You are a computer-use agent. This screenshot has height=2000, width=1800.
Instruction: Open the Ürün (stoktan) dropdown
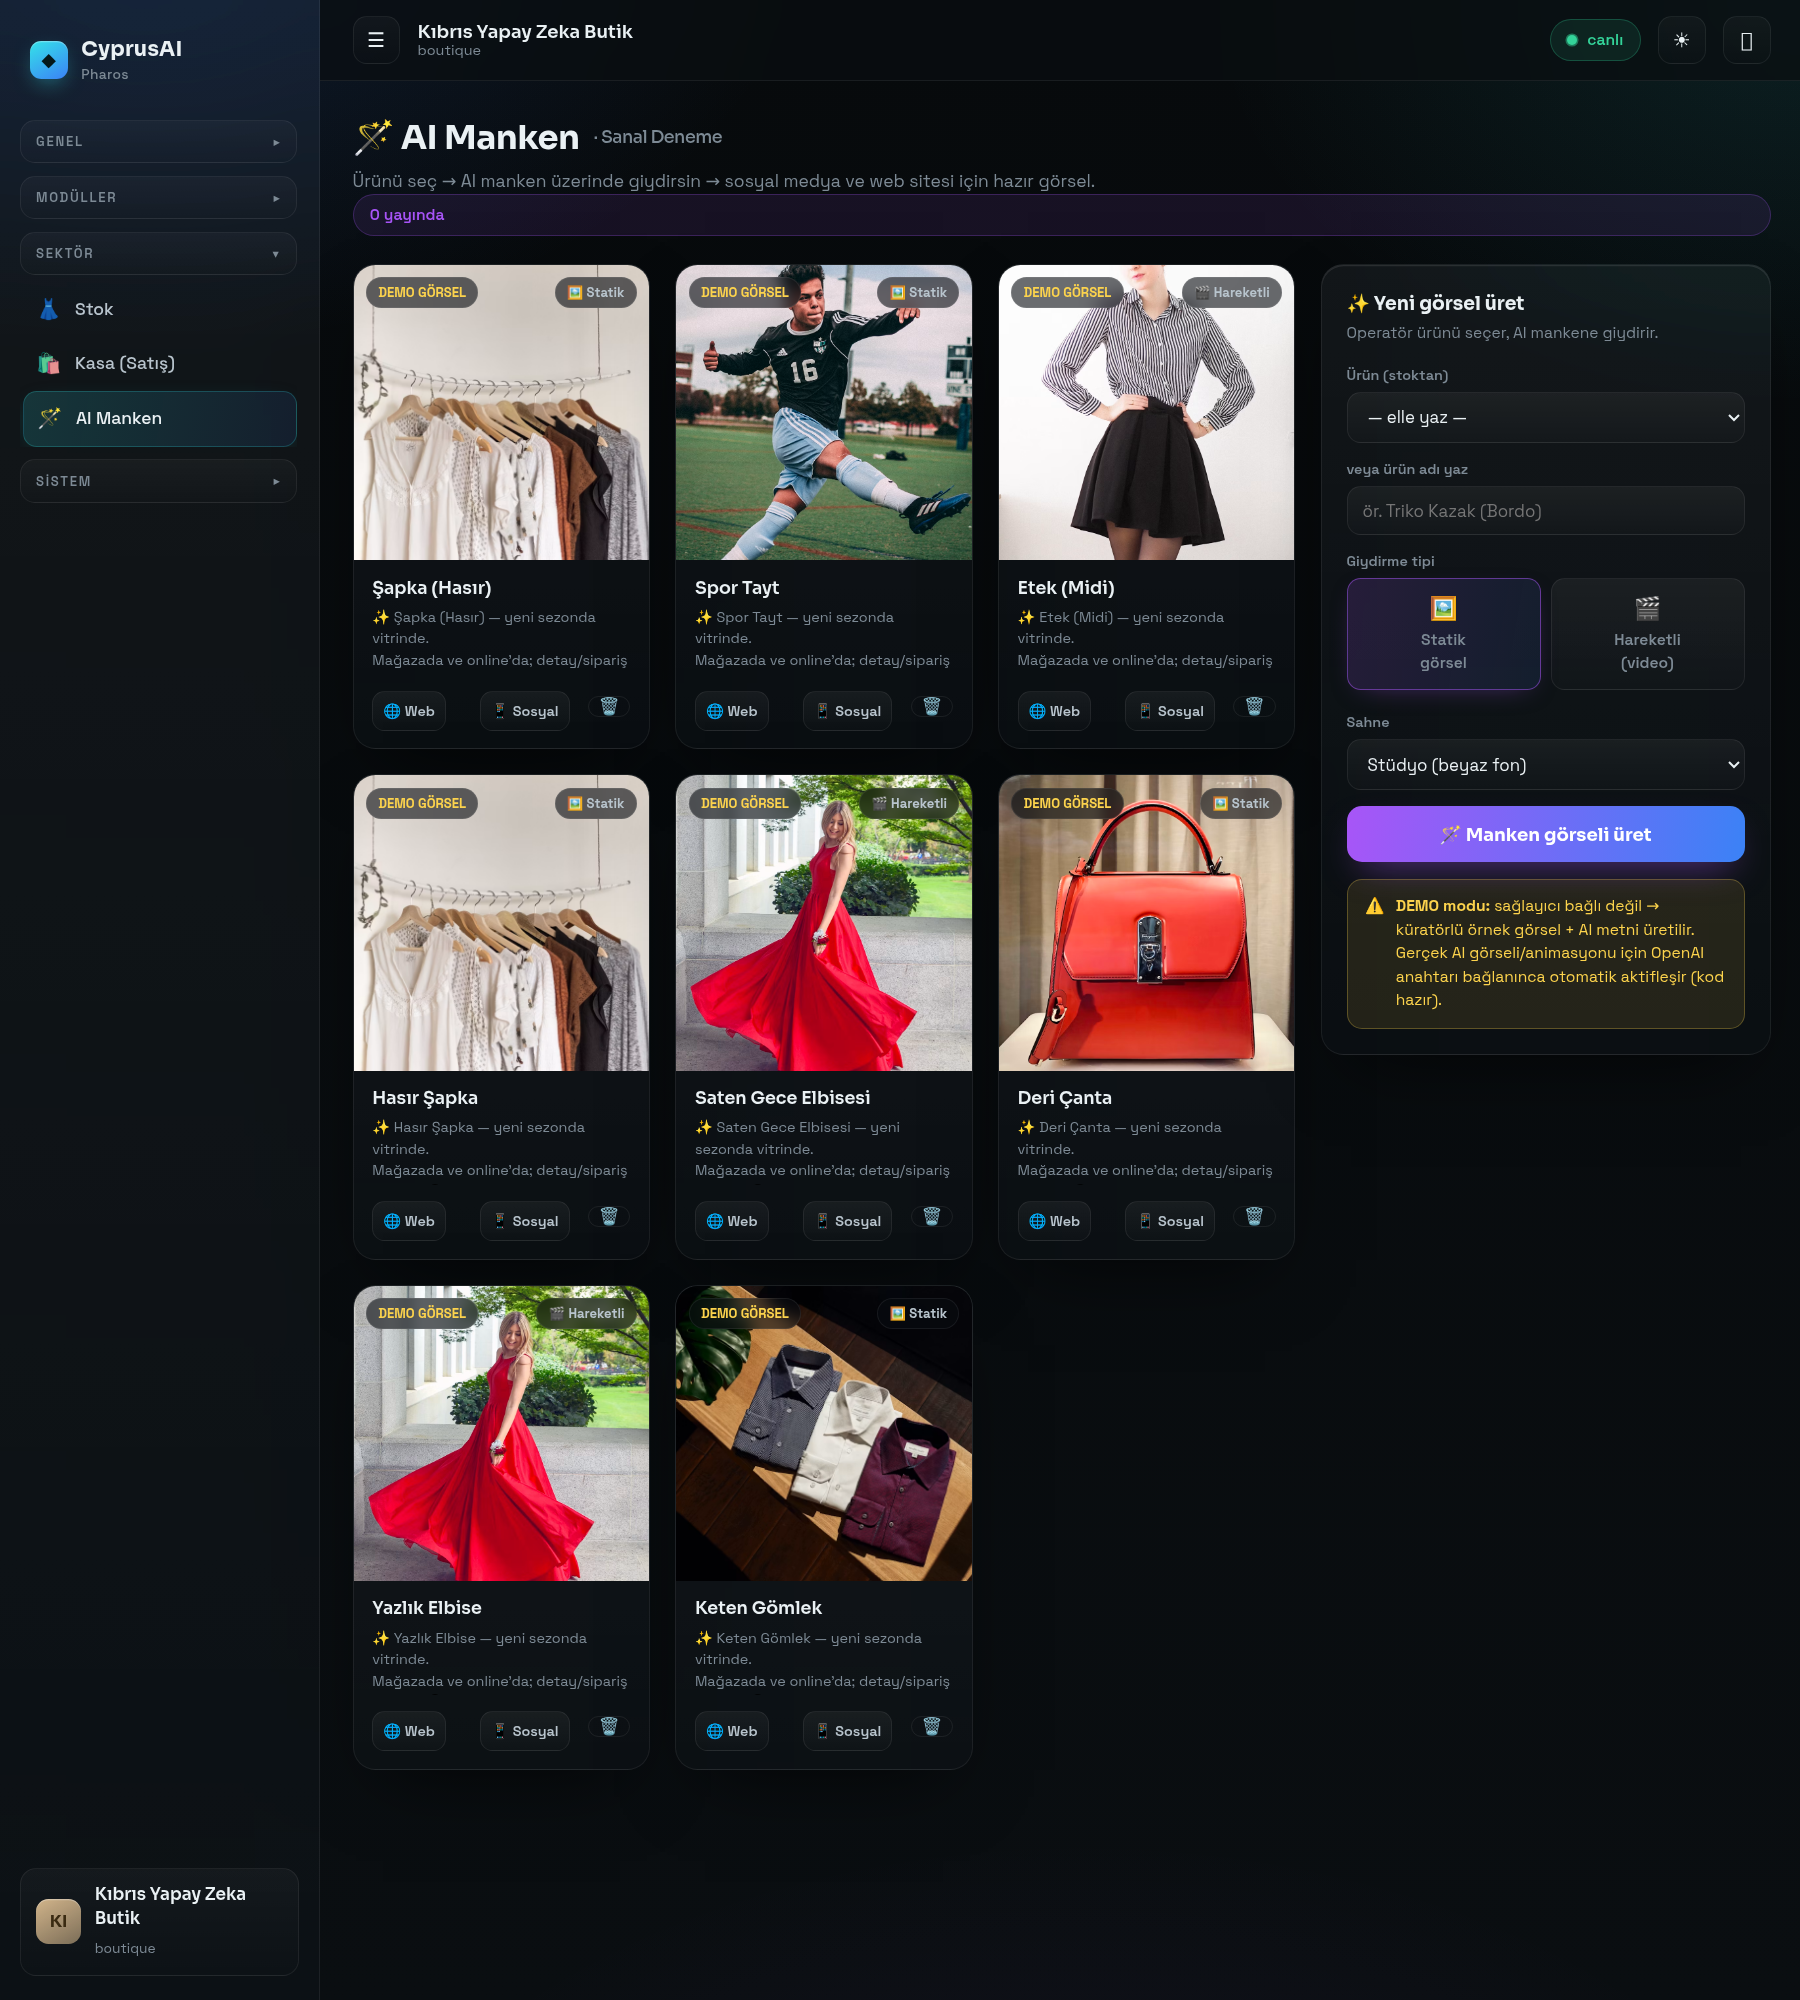pos(1545,417)
